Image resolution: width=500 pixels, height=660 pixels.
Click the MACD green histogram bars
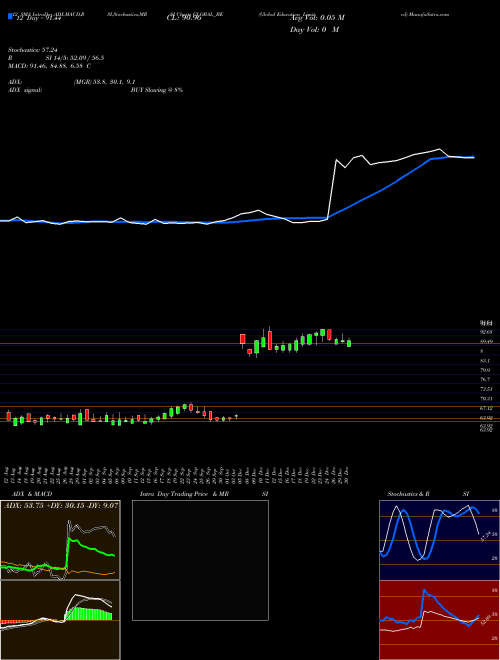tap(88, 614)
